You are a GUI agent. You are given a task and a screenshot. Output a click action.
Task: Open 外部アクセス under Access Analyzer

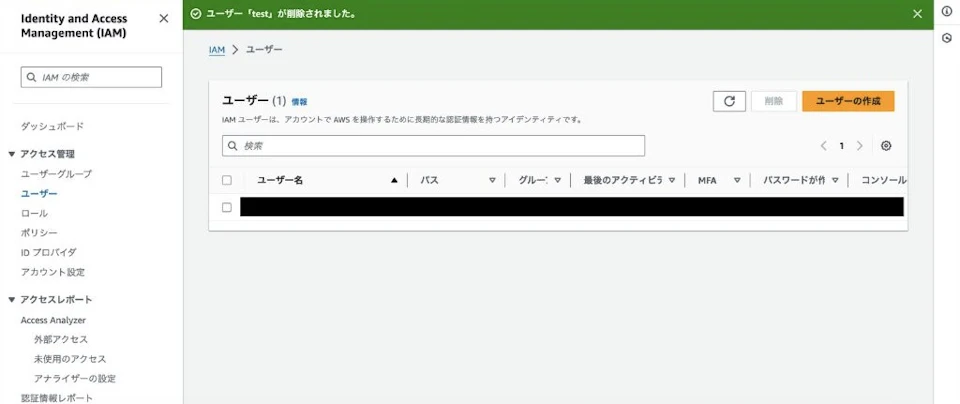[61, 339]
